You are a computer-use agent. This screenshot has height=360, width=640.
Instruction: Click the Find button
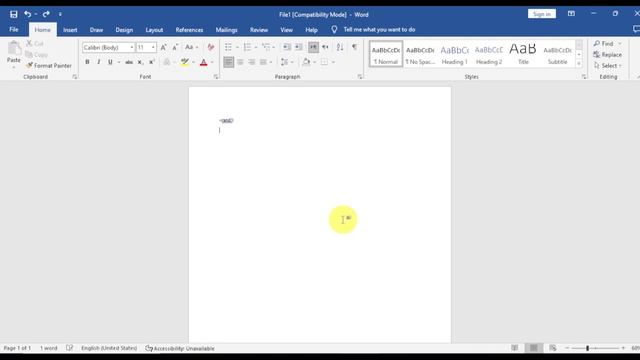coord(604,44)
